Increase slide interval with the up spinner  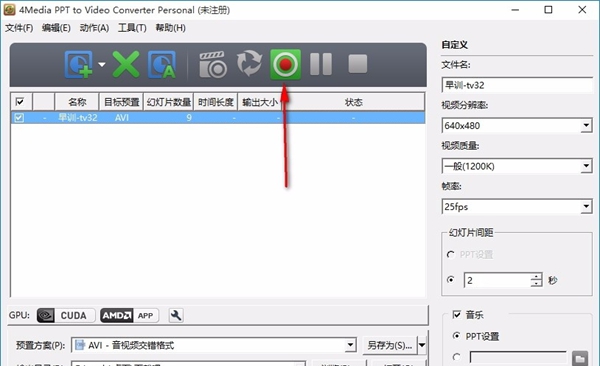point(536,277)
